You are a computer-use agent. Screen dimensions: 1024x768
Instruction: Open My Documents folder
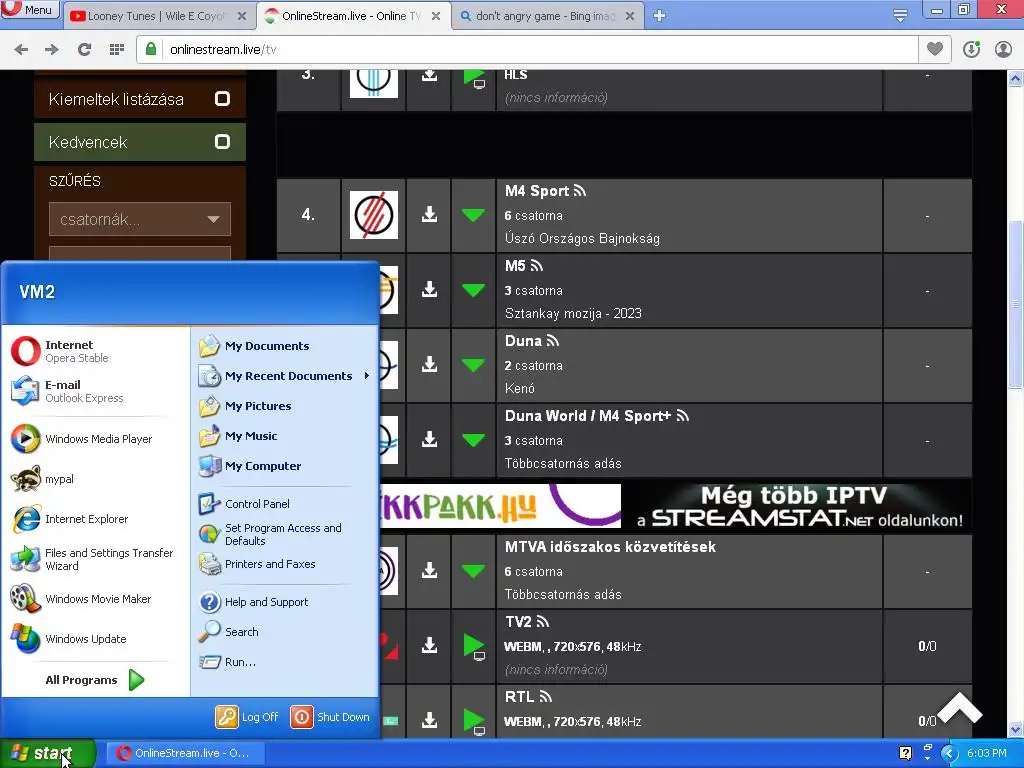(254, 345)
